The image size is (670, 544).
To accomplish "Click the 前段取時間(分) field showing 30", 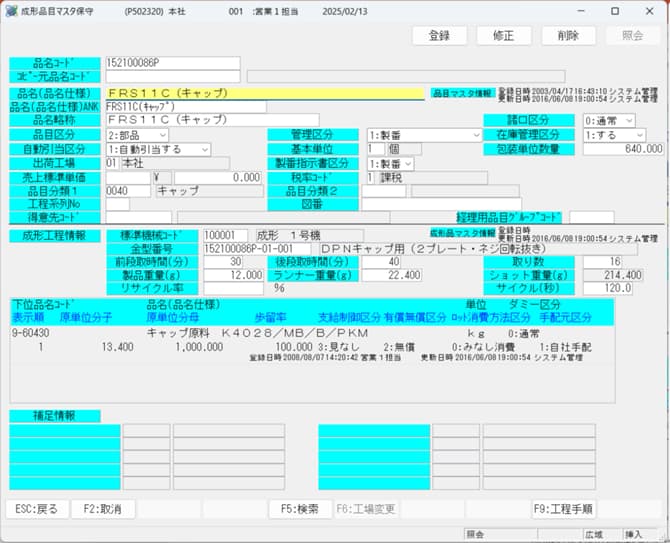I will click(223, 262).
